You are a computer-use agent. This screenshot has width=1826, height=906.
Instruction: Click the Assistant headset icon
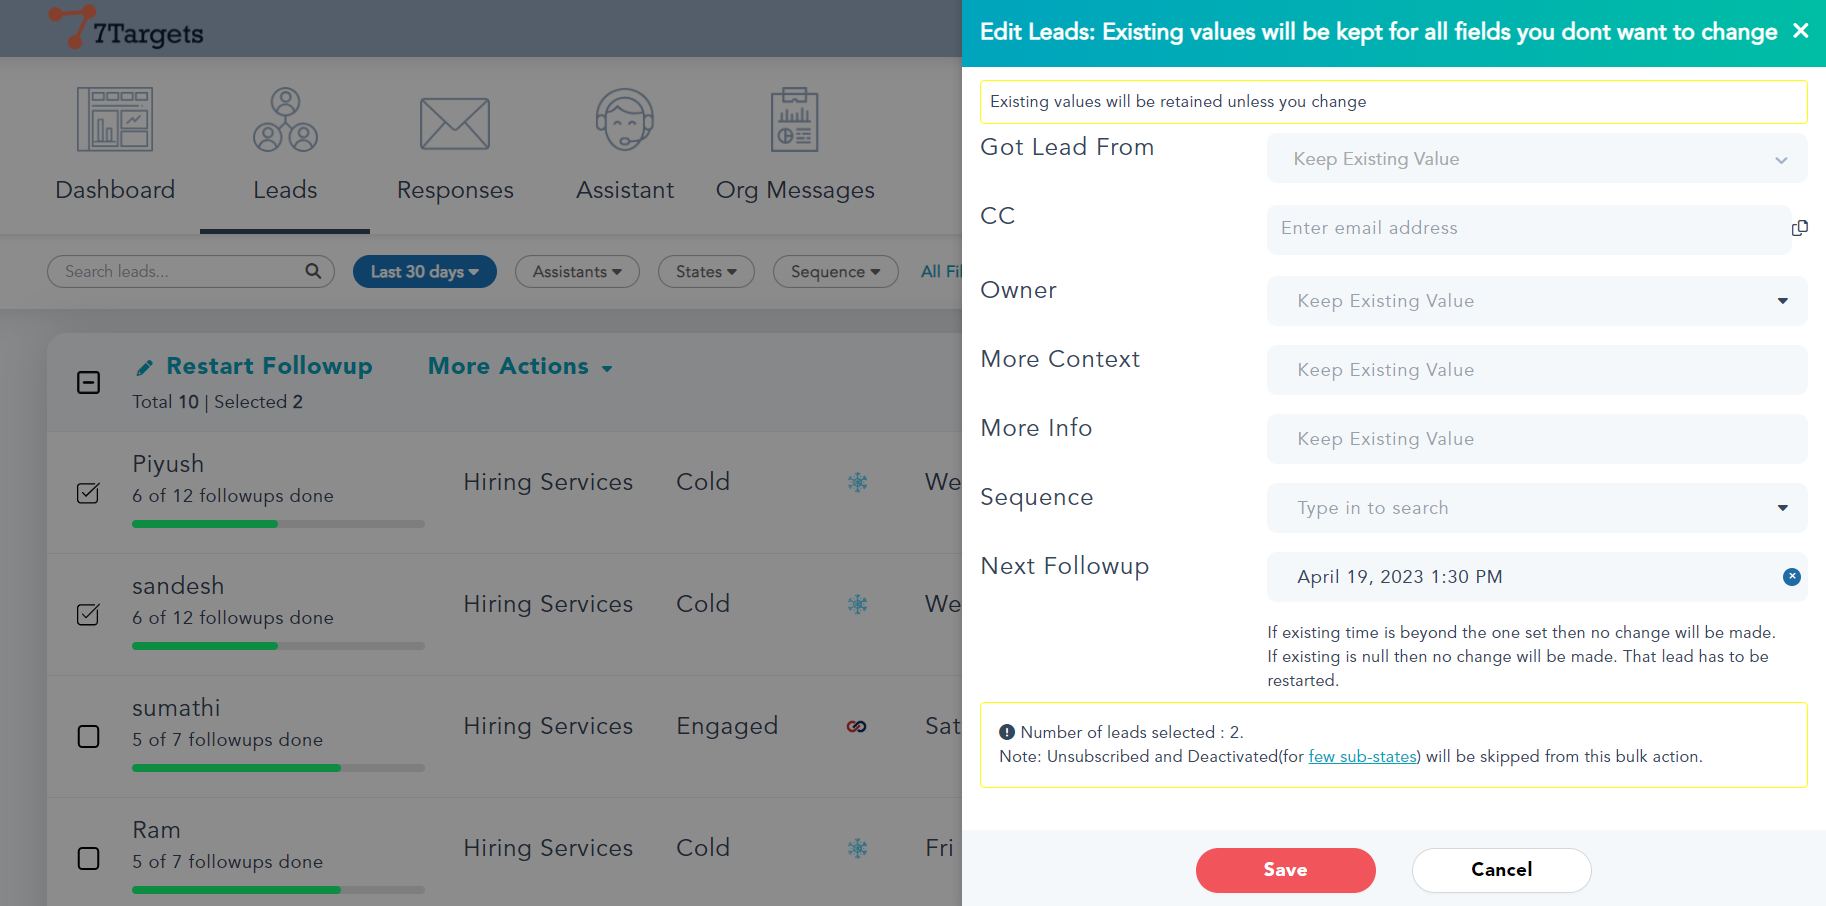coord(625,120)
